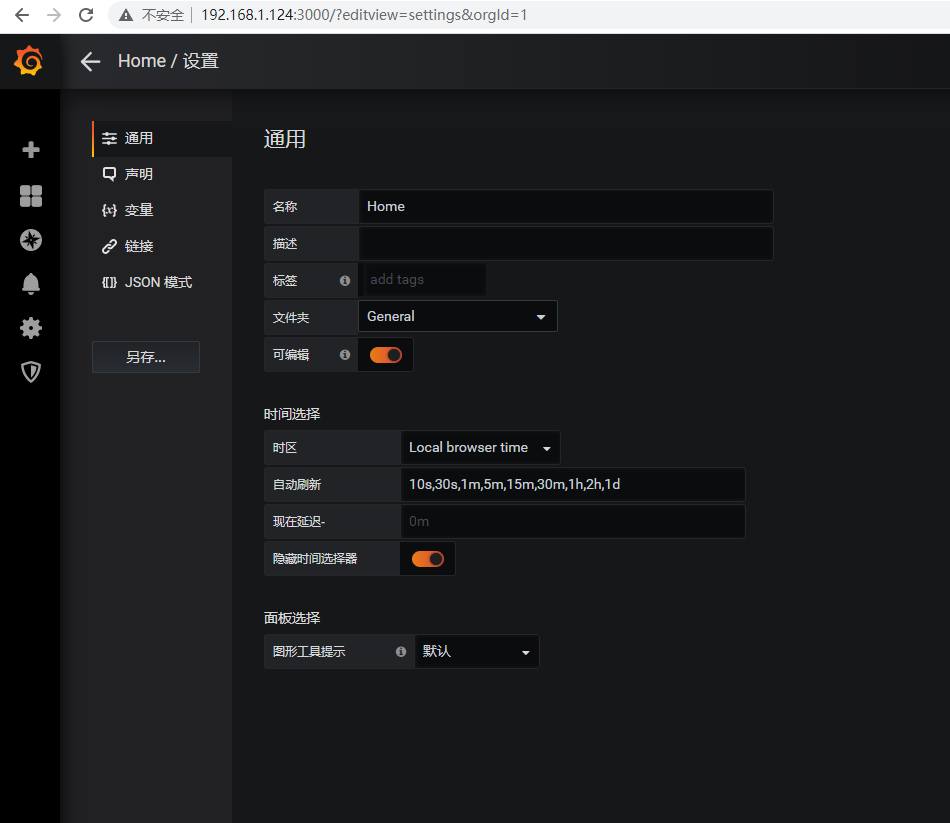Click the empty 描述 input field
This screenshot has height=823, width=950.
coord(566,244)
